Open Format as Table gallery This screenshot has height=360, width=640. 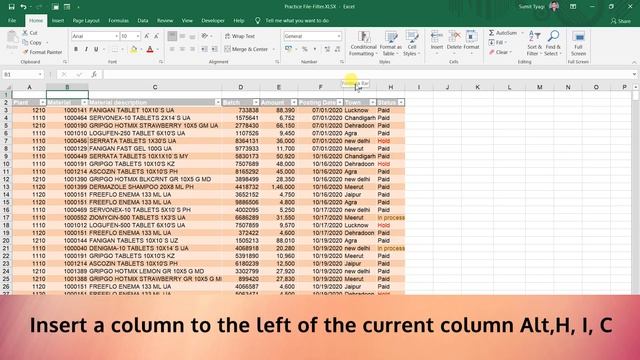click(390, 43)
